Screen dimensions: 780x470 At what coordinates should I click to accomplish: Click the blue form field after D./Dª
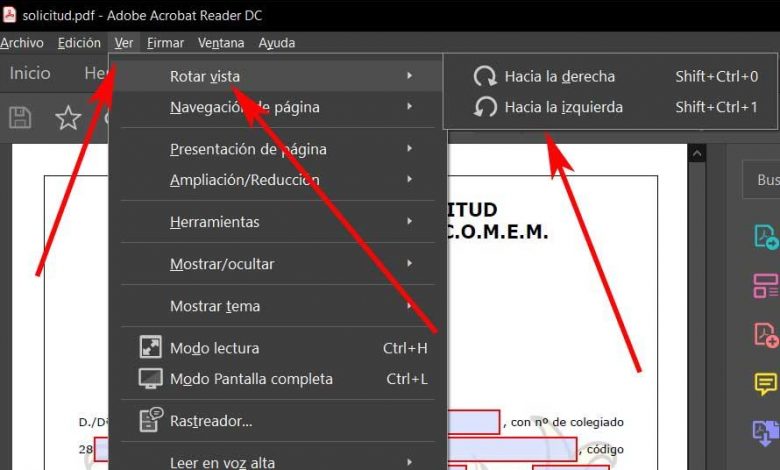[474, 422]
